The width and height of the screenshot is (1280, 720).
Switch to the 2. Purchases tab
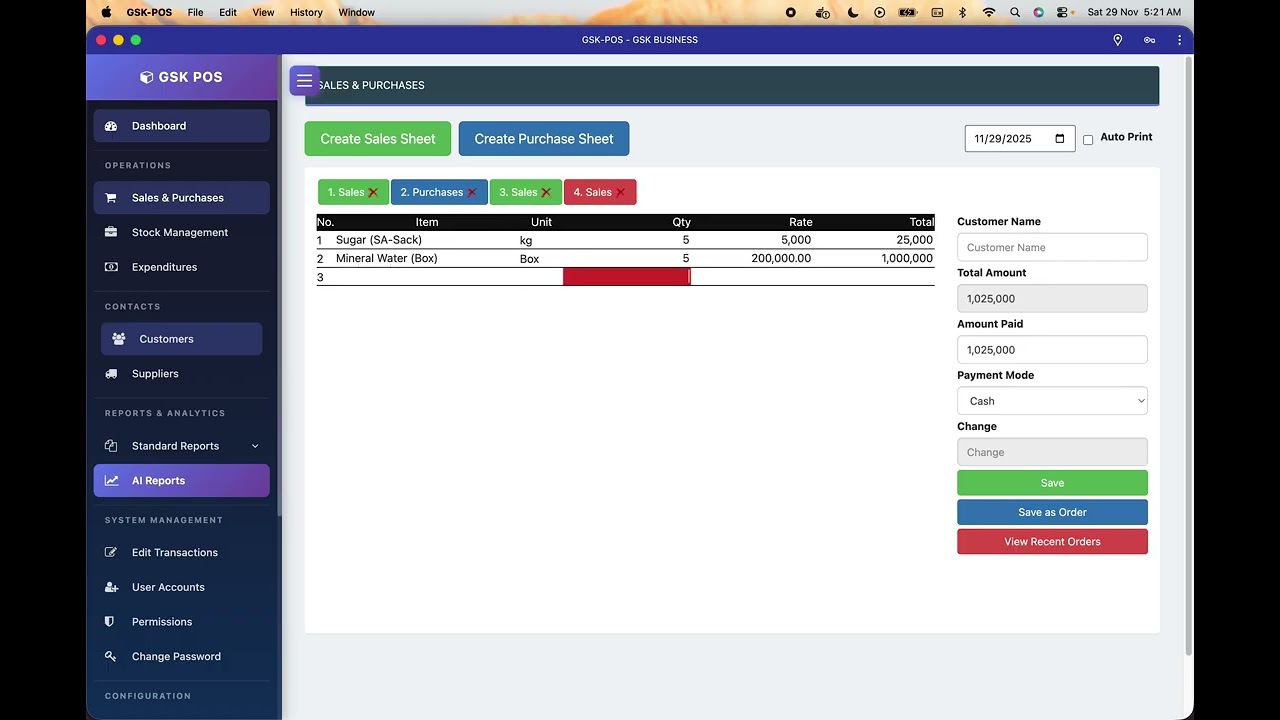(x=432, y=192)
